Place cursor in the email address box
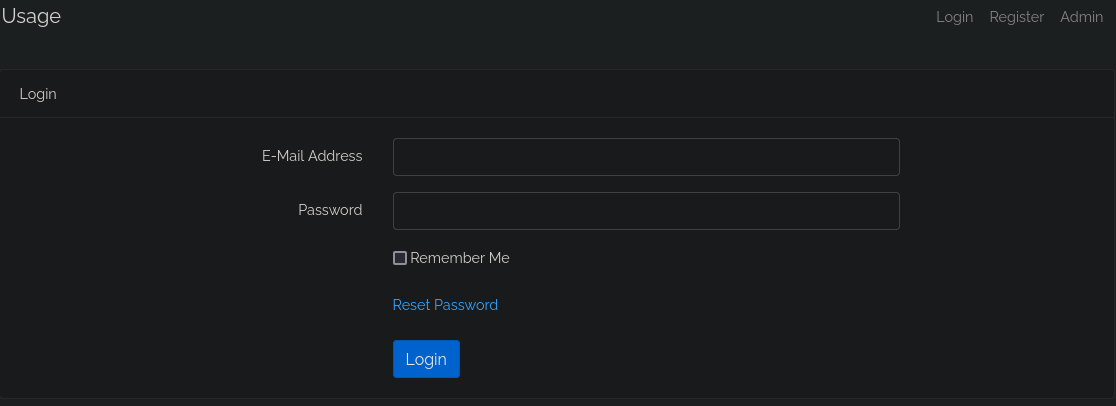This screenshot has width=1116, height=406. [x=646, y=157]
